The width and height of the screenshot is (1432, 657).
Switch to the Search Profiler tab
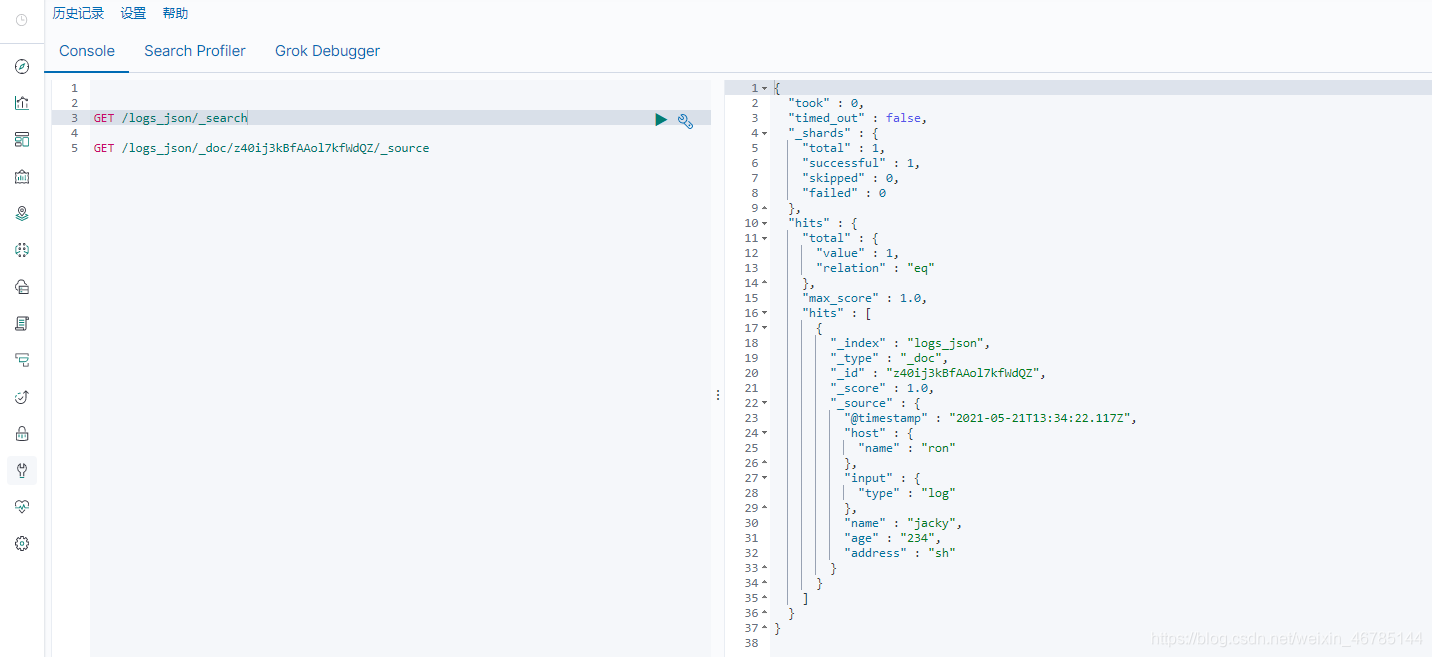[x=194, y=50]
